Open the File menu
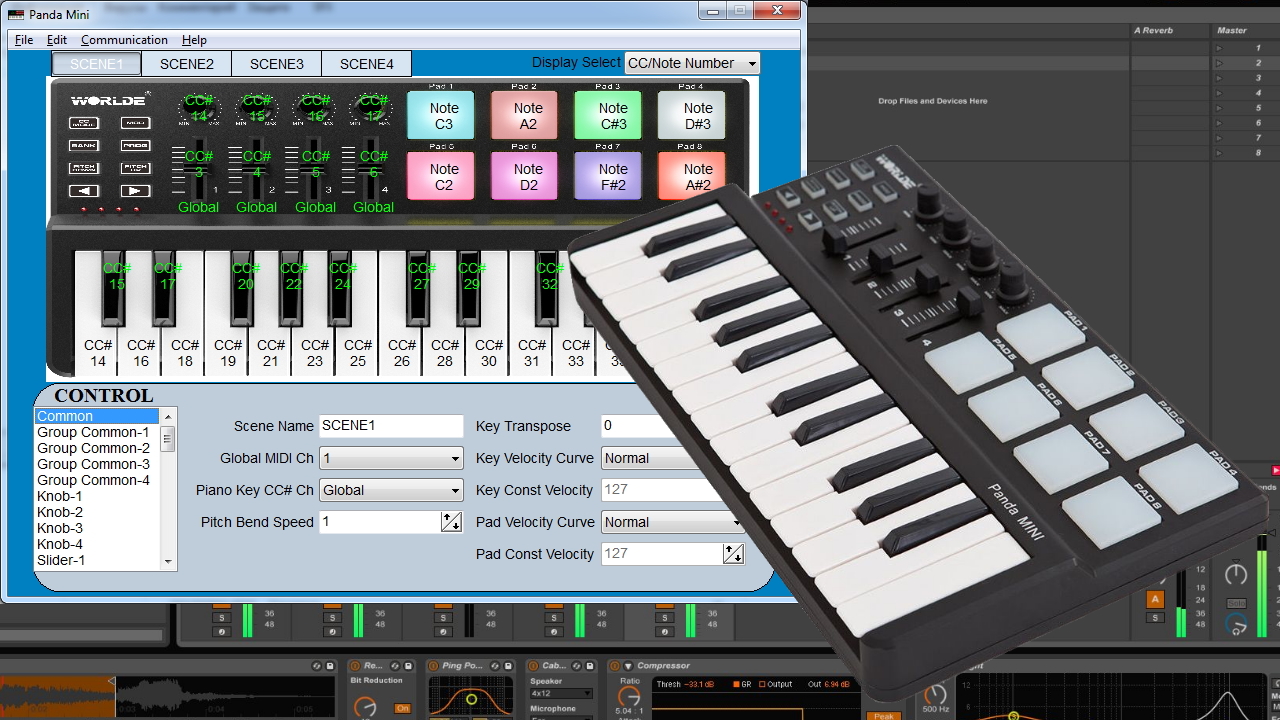The height and width of the screenshot is (720, 1280). (x=24, y=40)
